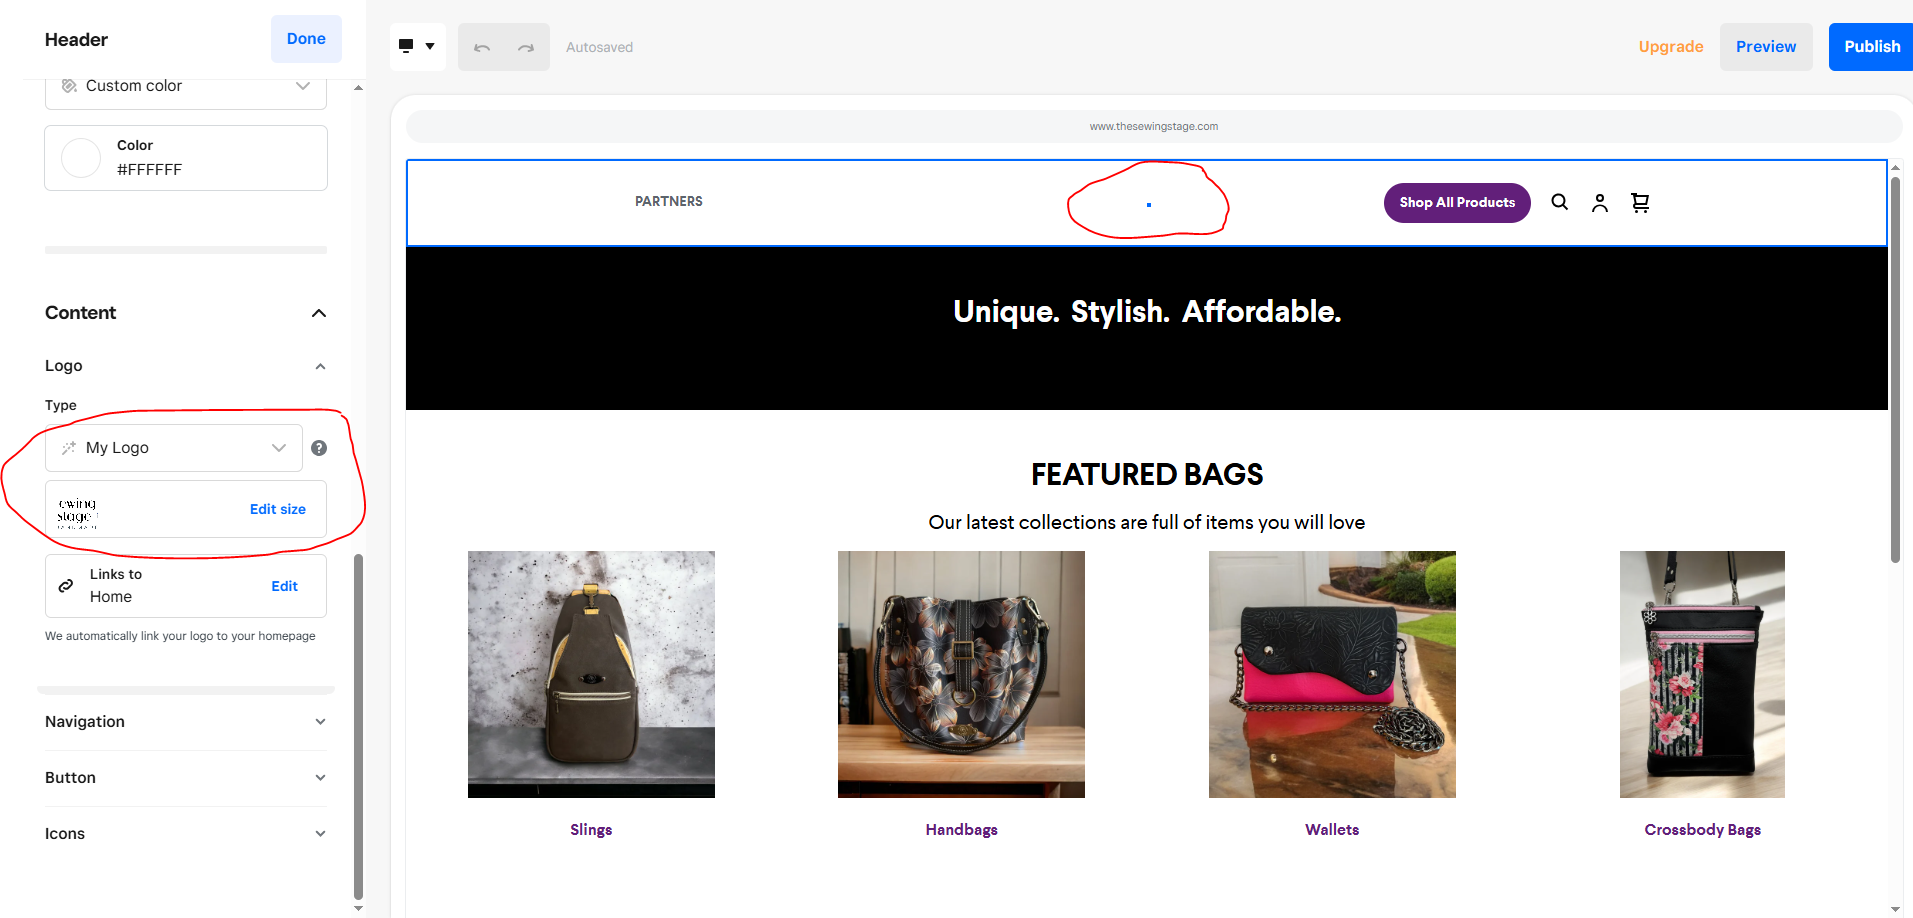This screenshot has width=1913, height=918.
Task: Click the white color swatch circle
Action: click(x=81, y=158)
